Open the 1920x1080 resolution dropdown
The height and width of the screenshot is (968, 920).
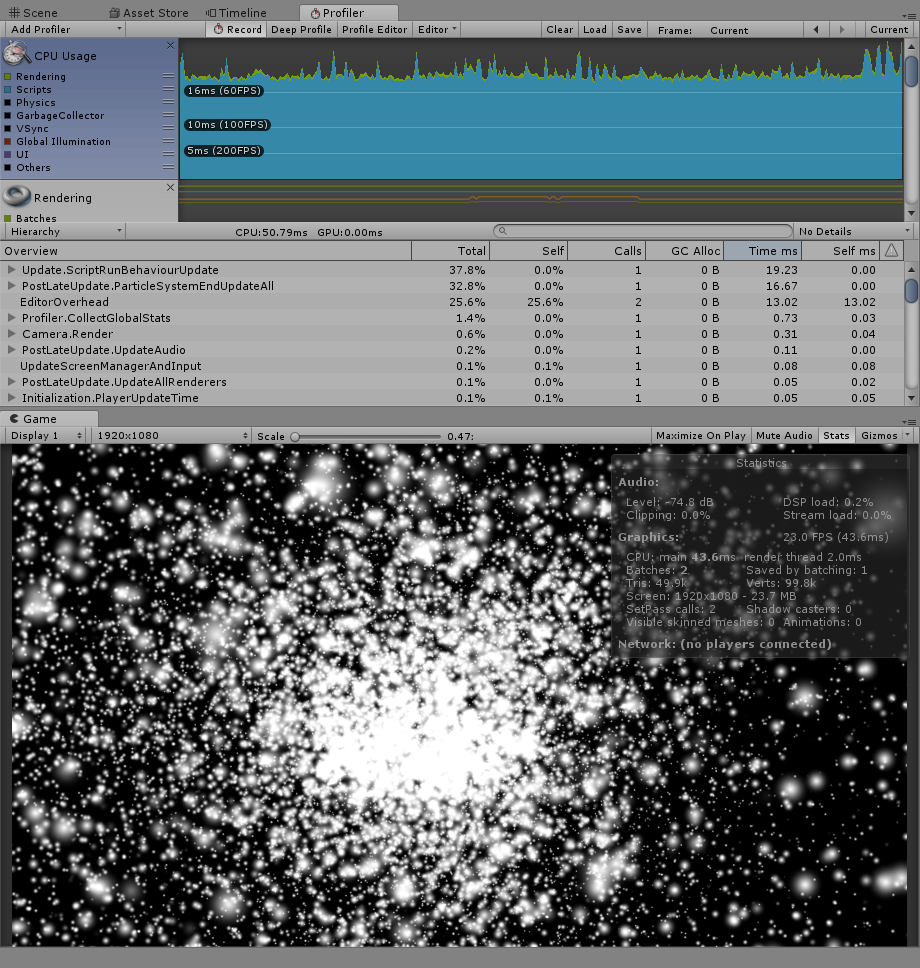pyautogui.click(x=171, y=436)
